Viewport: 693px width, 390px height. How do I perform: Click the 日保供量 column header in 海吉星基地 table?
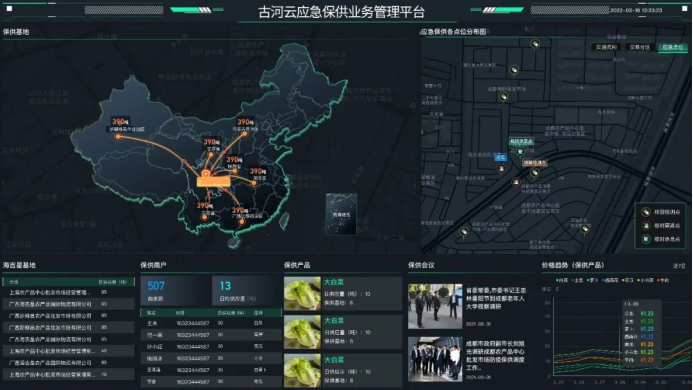(112, 282)
